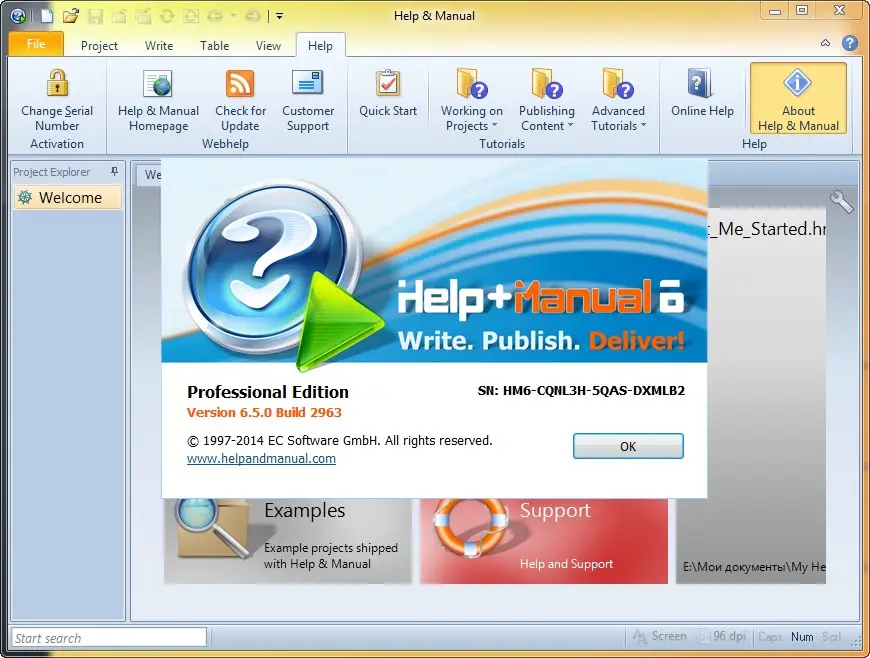The width and height of the screenshot is (870, 658).
Task: Open the www.helpandmanual.com link
Action: tap(261, 459)
